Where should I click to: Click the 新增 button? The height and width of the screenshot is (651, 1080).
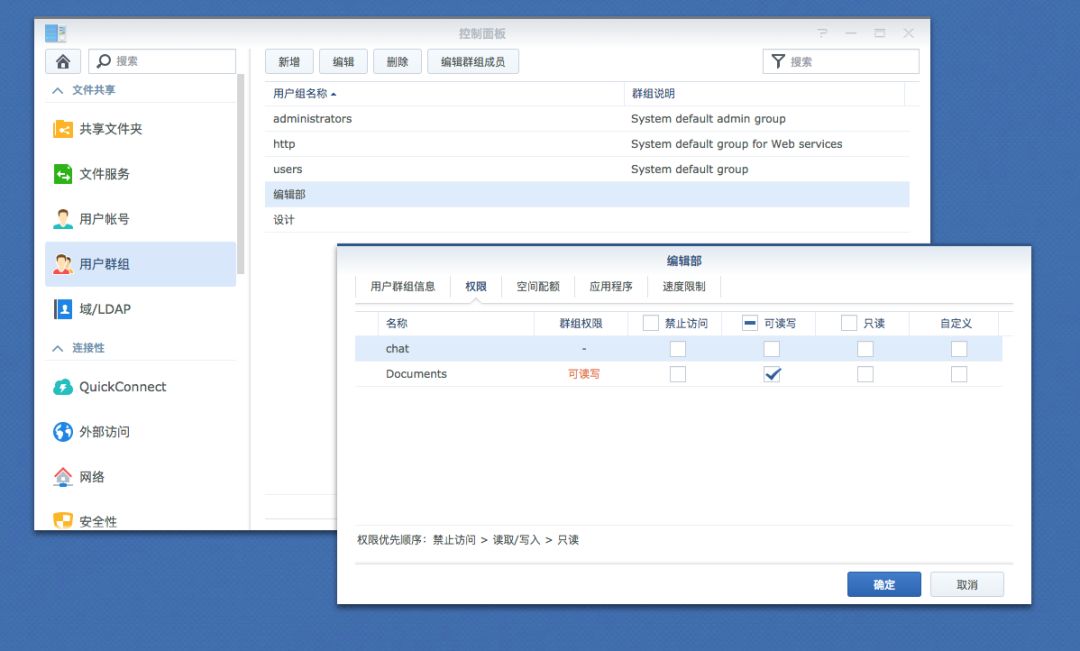click(x=289, y=61)
